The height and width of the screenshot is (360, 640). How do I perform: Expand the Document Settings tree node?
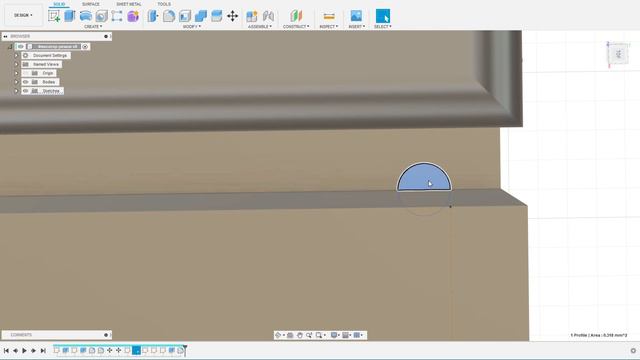pos(16,56)
